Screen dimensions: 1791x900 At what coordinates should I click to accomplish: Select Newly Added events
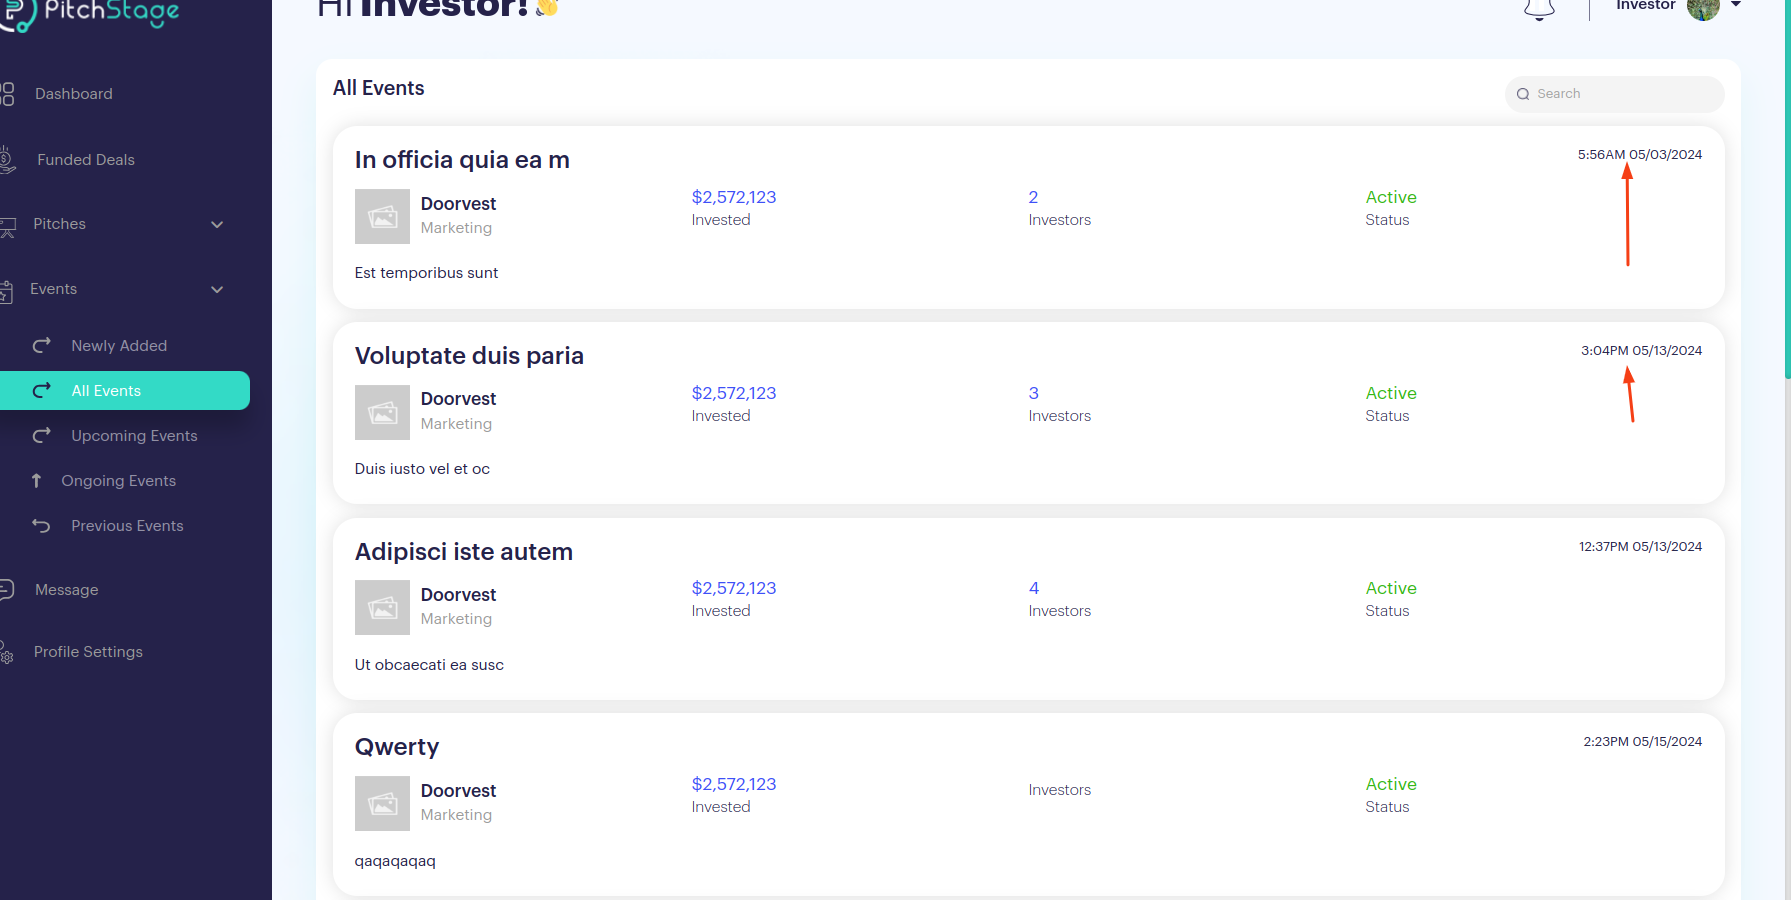tap(119, 346)
